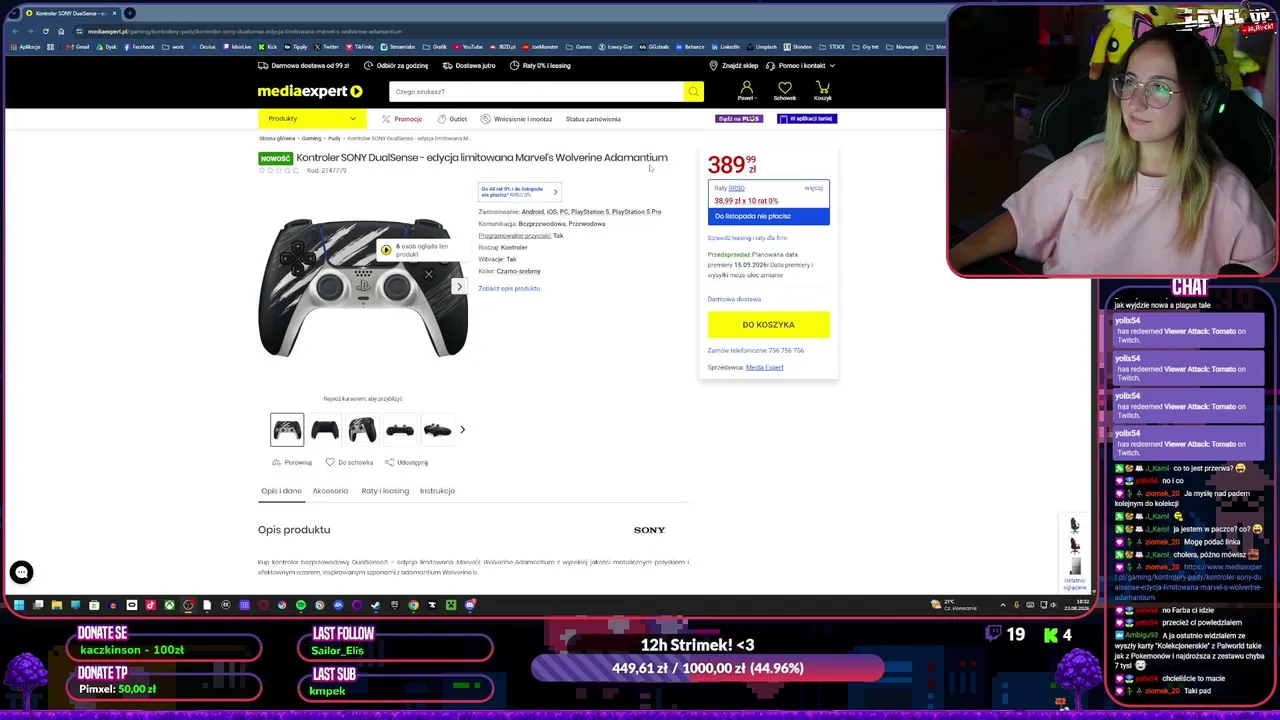Click the browser address bar URL

[x=245, y=31]
